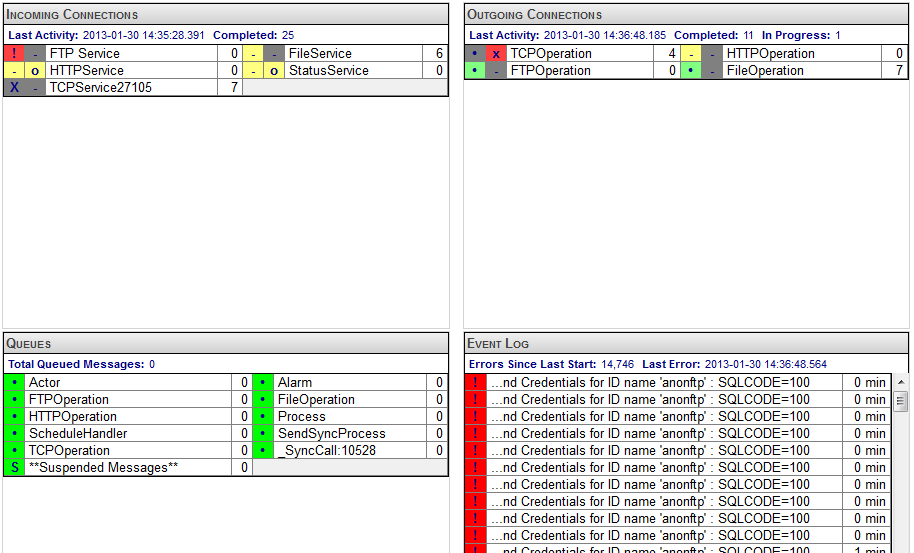
Task: Click green status dot beside outgoing FTPOperation
Action: (x=475, y=71)
